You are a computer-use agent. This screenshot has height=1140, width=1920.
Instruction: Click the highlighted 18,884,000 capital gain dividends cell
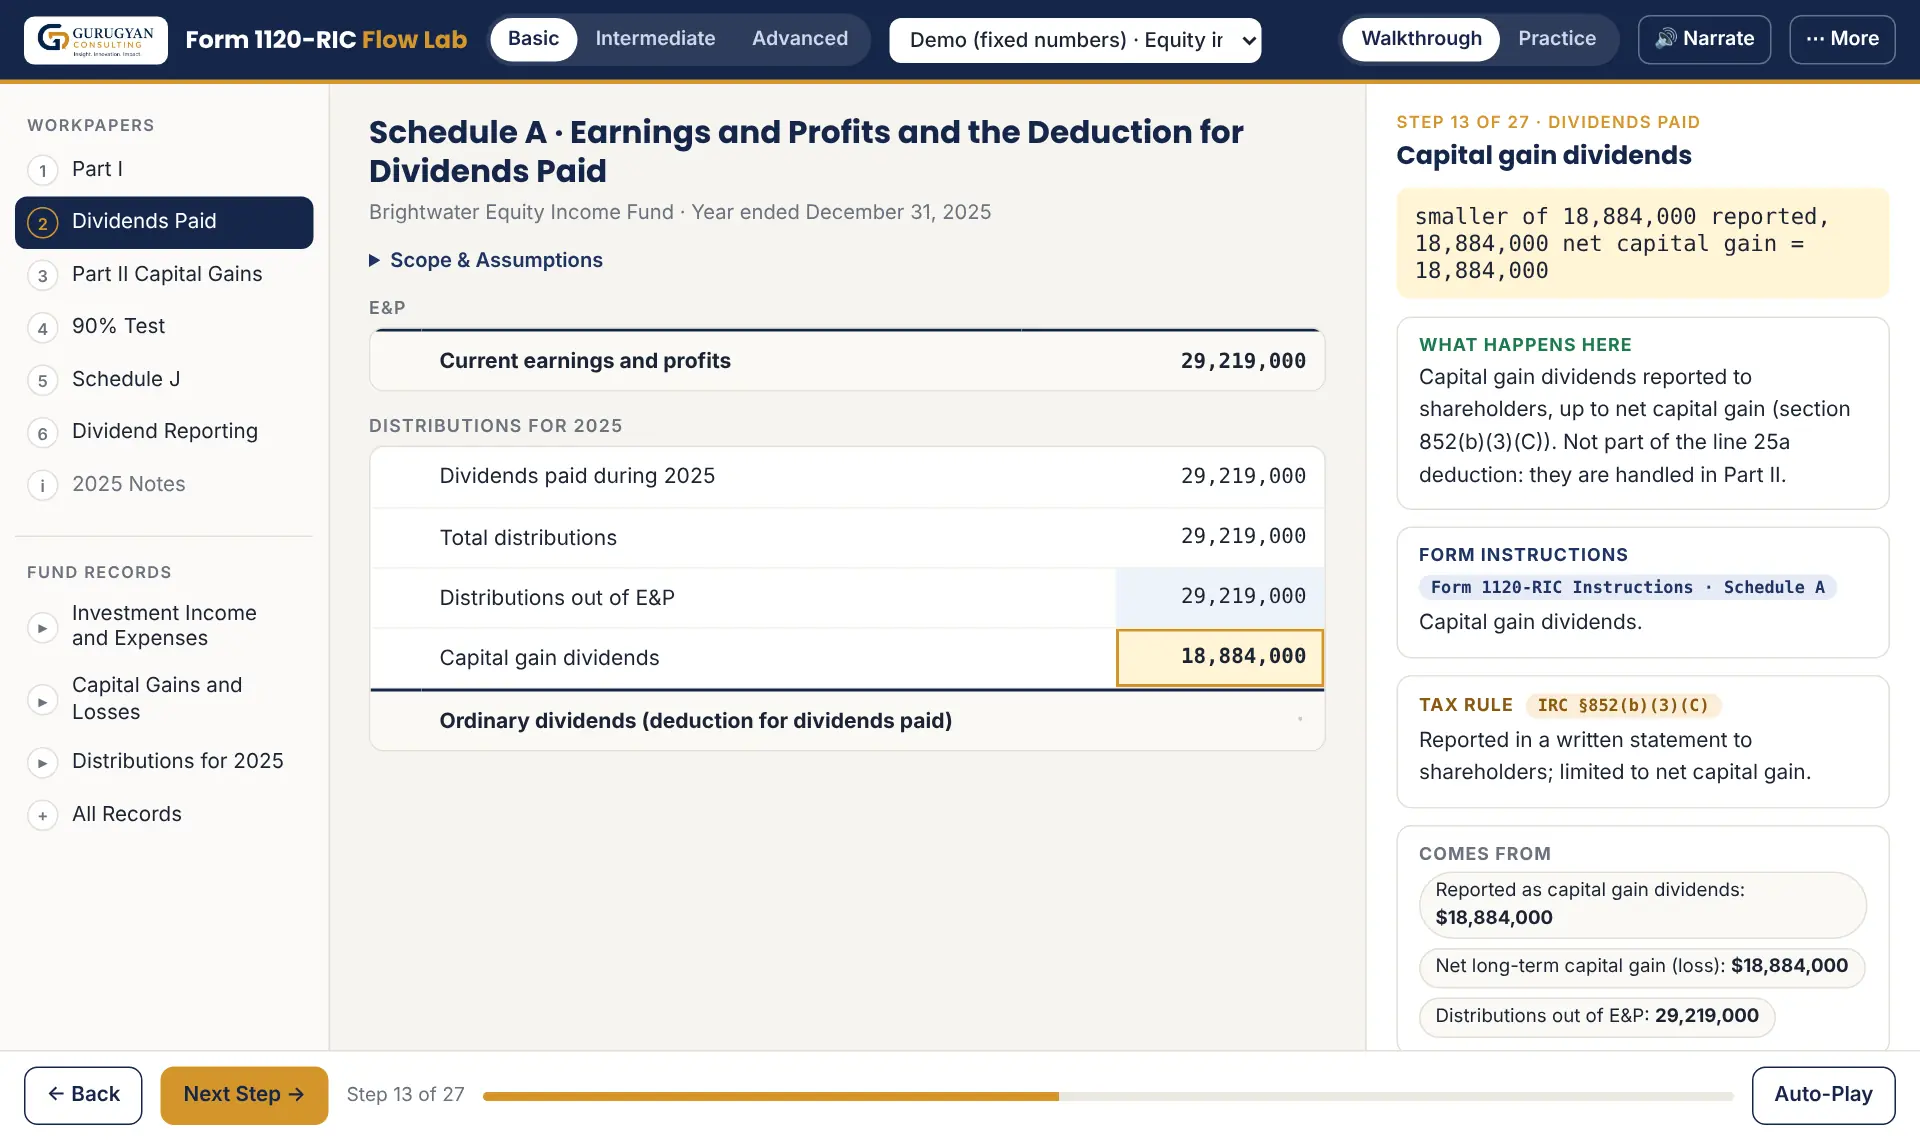[x=1220, y=657]
